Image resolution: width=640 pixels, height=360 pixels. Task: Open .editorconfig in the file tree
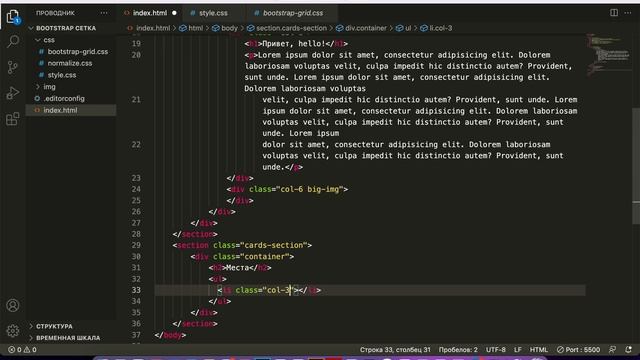point(64,98)
